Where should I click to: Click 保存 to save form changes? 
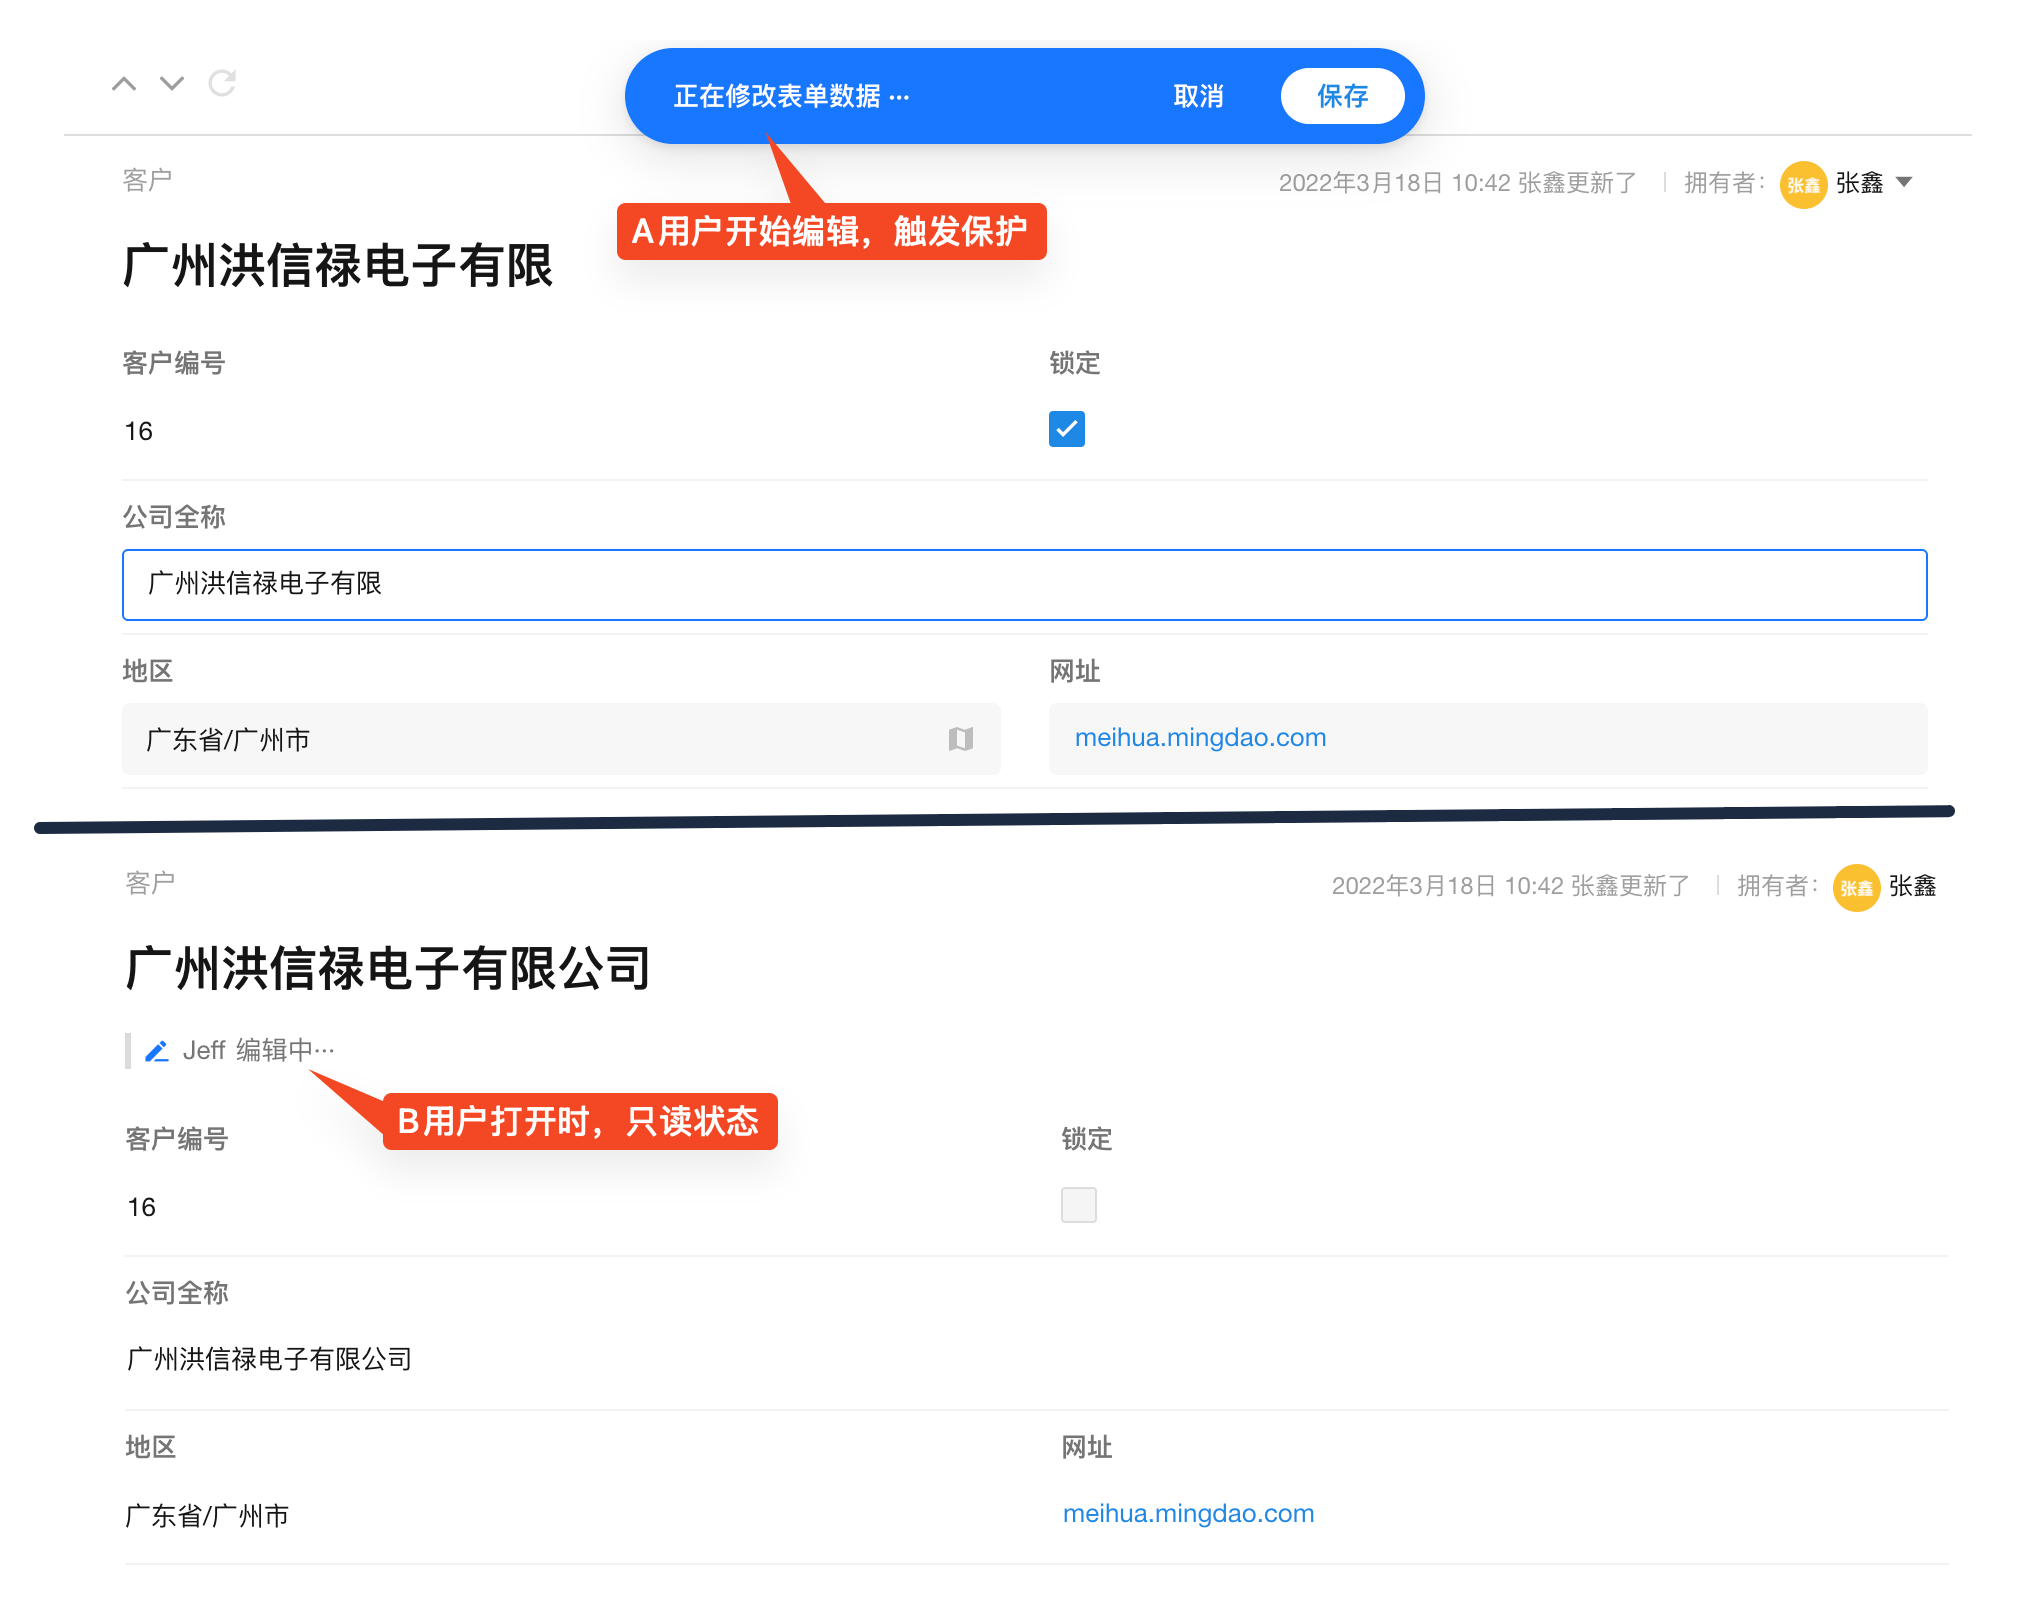pos(1342,96)
